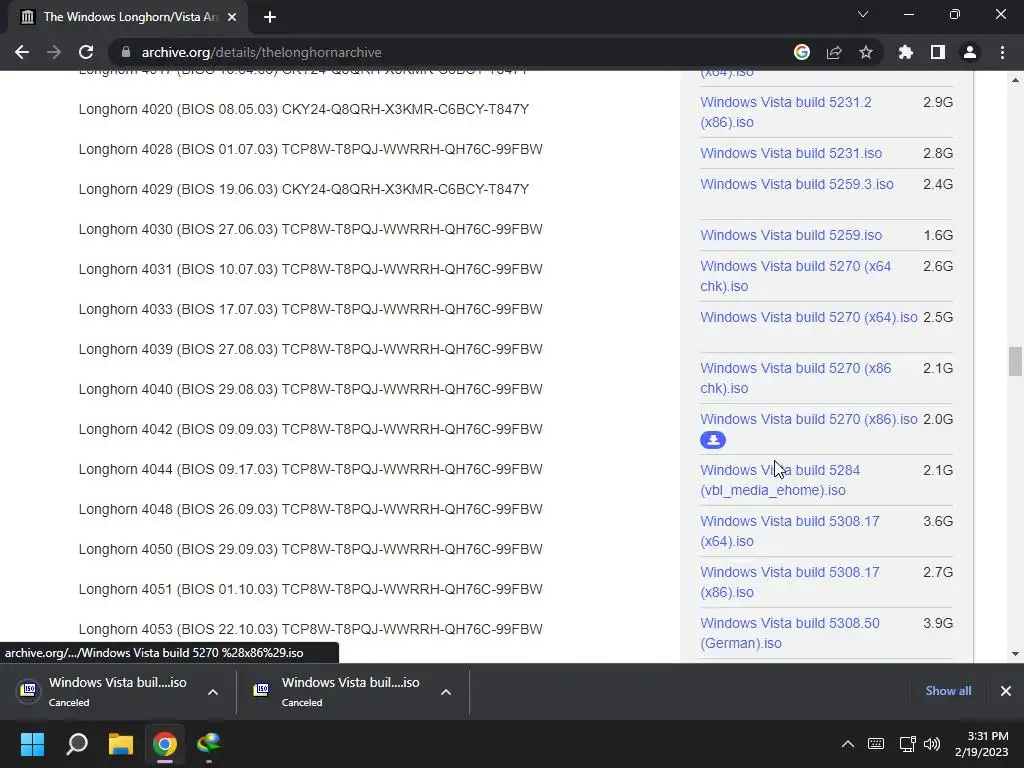Bookmark this page with the star

tap(866, 52)
